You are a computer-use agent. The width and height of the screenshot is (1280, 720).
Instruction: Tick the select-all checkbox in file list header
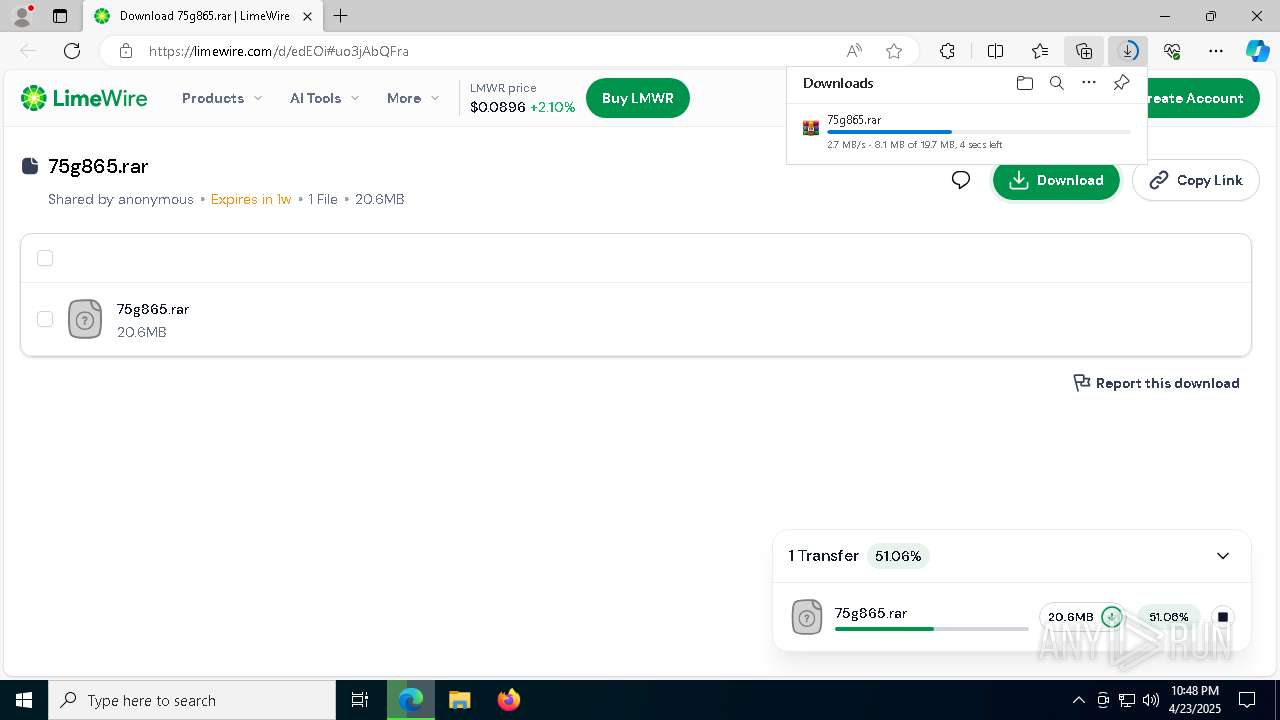point(45,258)
